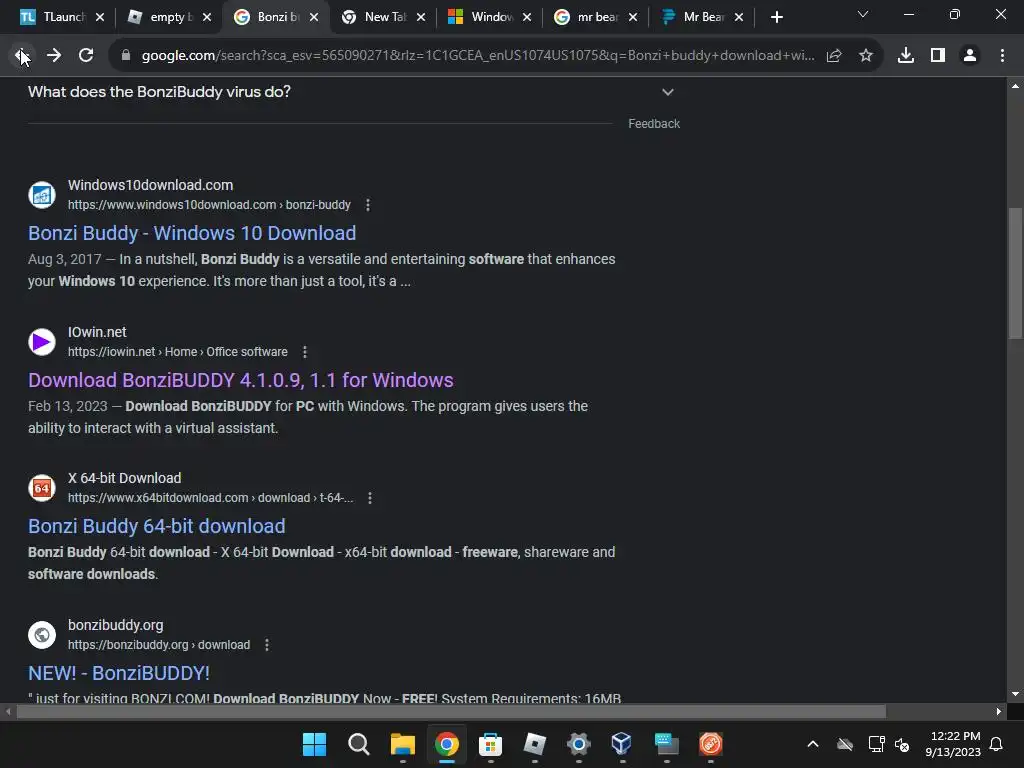1024x768 pixels.
Task: Open VirtualBox cube icon in taskbar
Action: tap(622, 744)
